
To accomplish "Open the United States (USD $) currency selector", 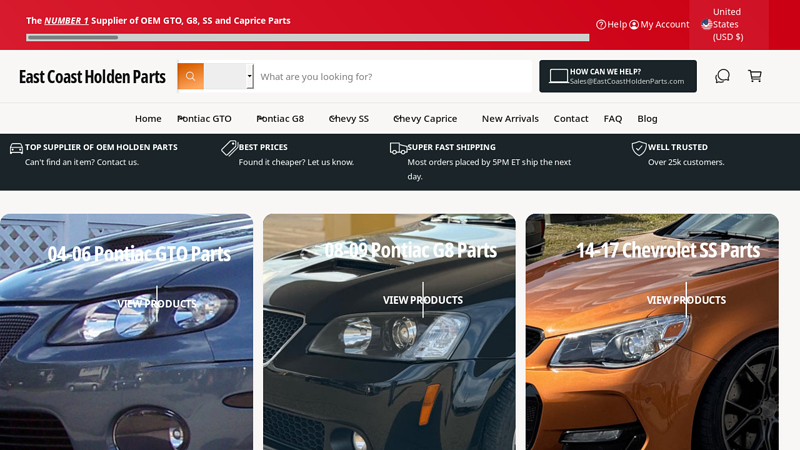I will tap(728, 24).
